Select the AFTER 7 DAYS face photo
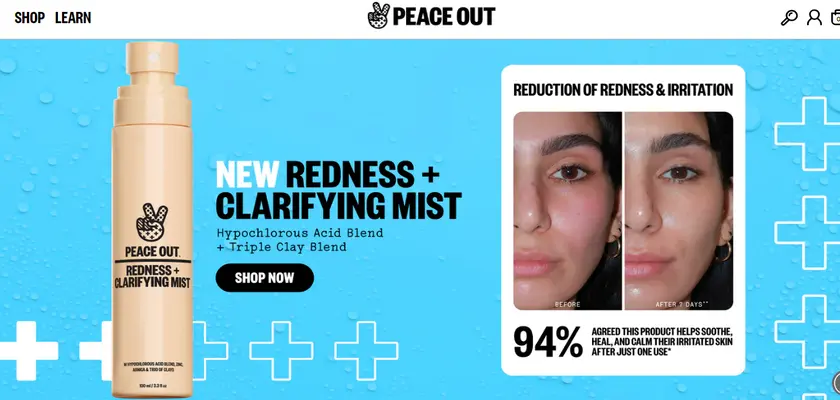The image size is (840, 400). tap(679, 210)
